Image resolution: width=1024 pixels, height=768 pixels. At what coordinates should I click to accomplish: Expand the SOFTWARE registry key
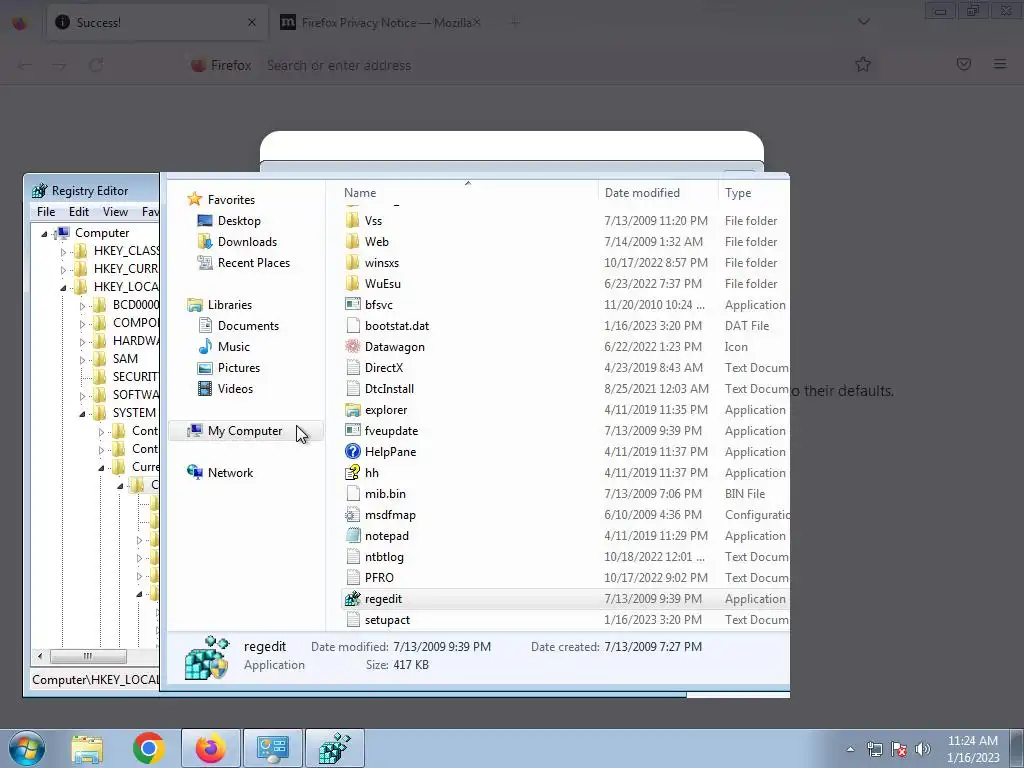(x=82, y=395)
